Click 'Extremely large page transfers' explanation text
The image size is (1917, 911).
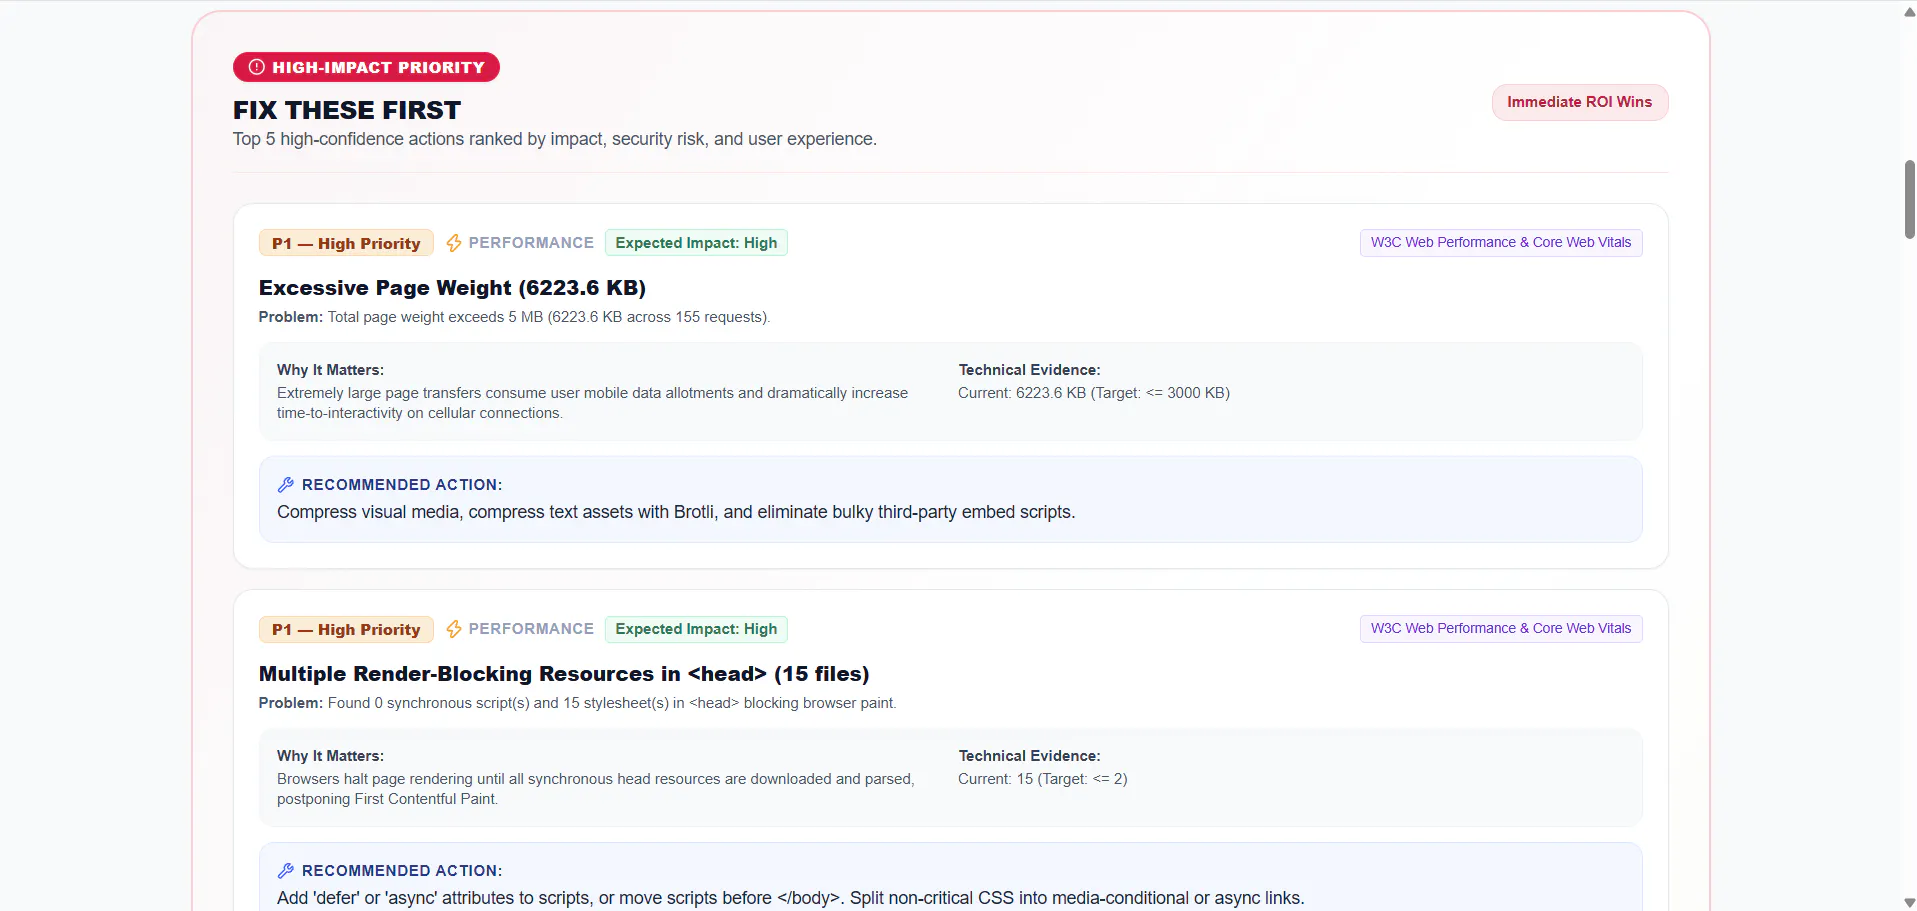click(x=592, y=403)
